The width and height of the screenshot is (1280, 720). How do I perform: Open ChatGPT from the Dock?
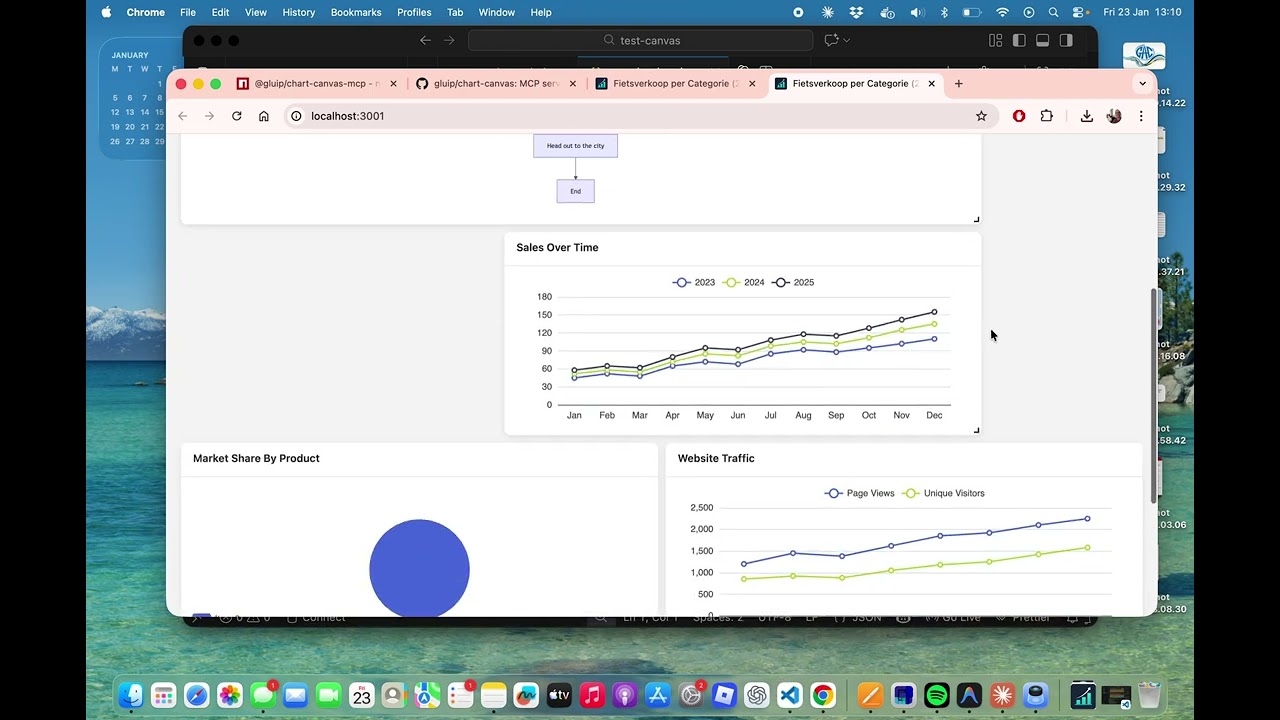[757, 695]
